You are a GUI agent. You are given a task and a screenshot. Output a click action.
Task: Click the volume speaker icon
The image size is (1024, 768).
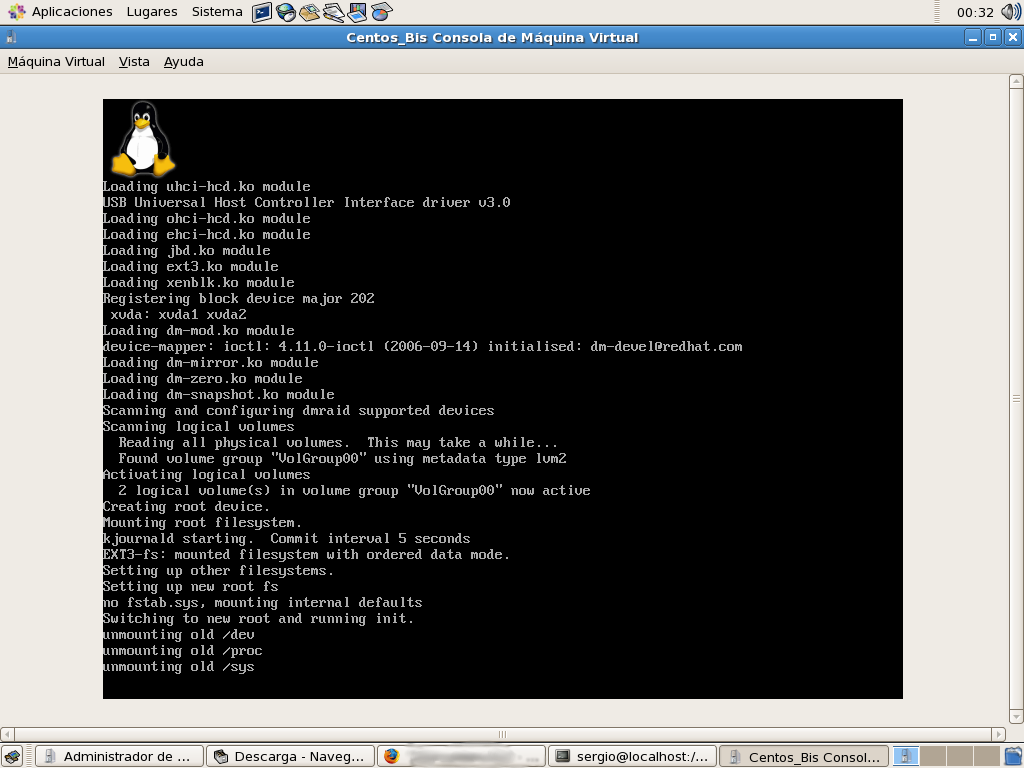[1011, 12]
